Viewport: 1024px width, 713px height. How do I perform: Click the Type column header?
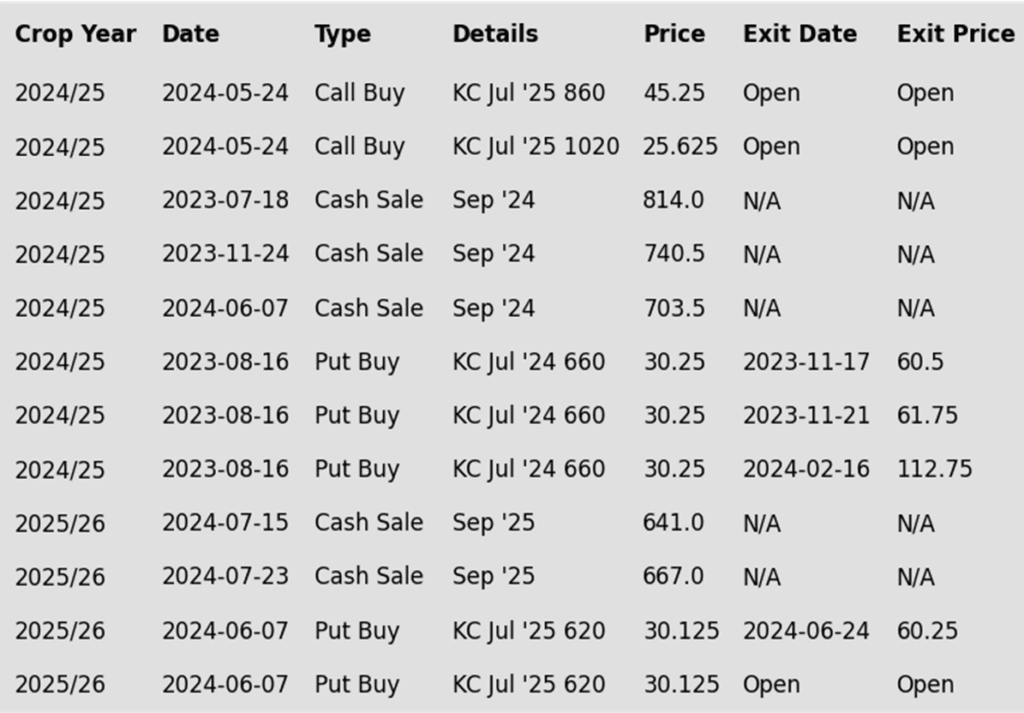tap(342, 34)
